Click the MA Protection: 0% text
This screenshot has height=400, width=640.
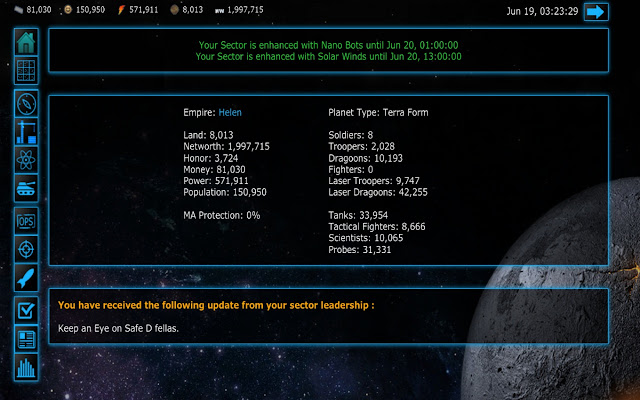pos(222,215)
